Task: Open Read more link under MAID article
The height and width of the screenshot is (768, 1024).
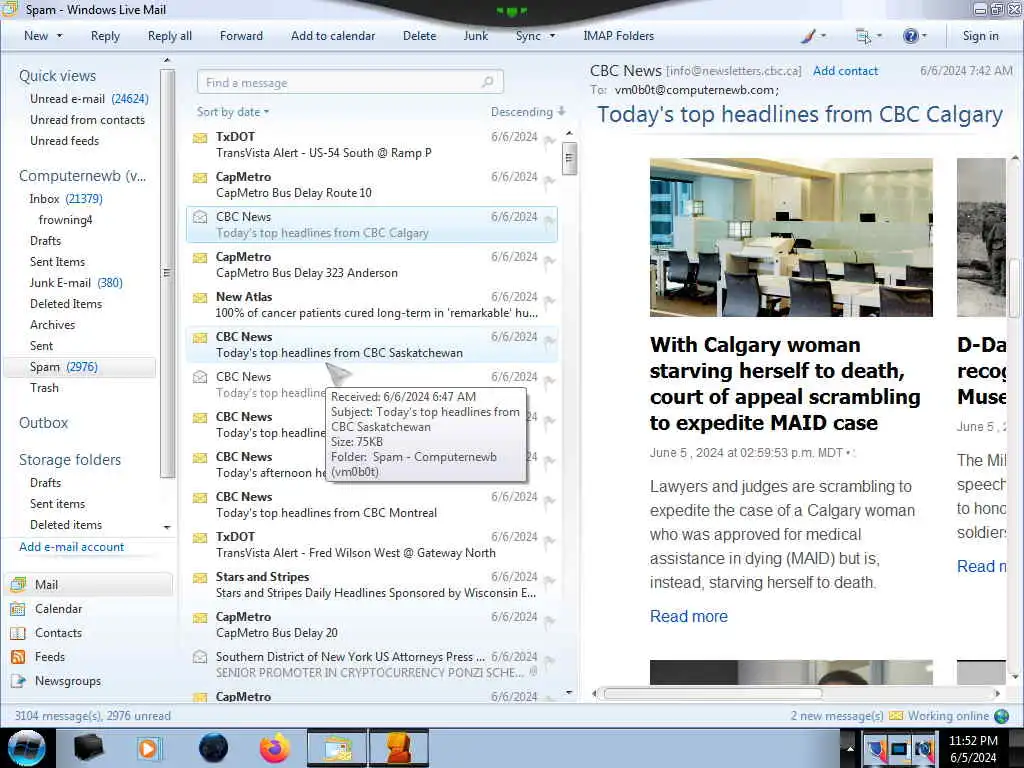Action: pyautogui.click(x=688, y=616)
